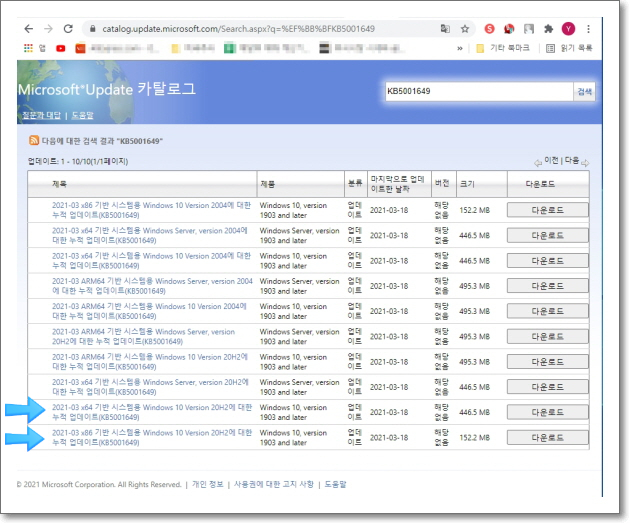The height and width of the screenshot is (524, 630).
Task: Click the RSS feed icon beside search results
Action: click(x=34, y=140)
